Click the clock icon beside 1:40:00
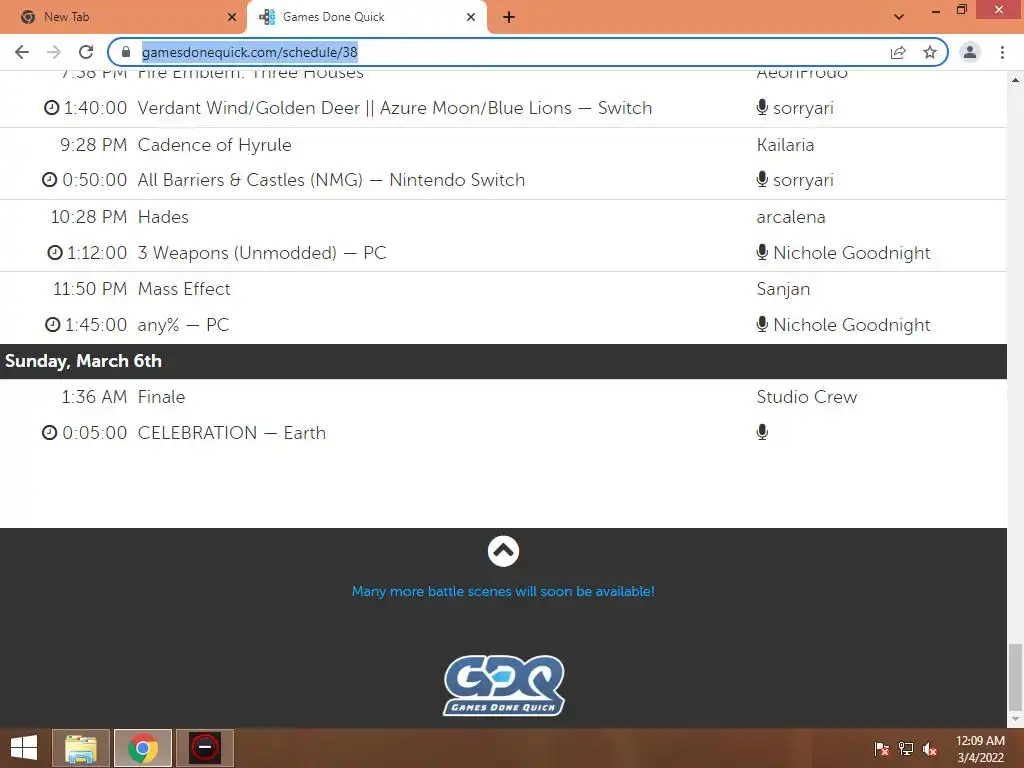Screen dimensions: 1024x768 (52, 108)
